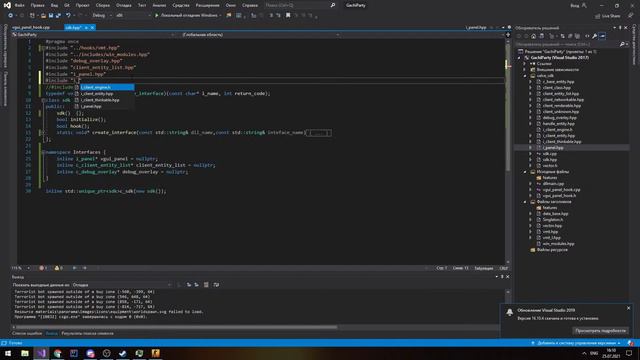This screenshot has width=640, height=360.
Task: Select c_base_entity.hpp in Solution Explorer
Action: 558,82
